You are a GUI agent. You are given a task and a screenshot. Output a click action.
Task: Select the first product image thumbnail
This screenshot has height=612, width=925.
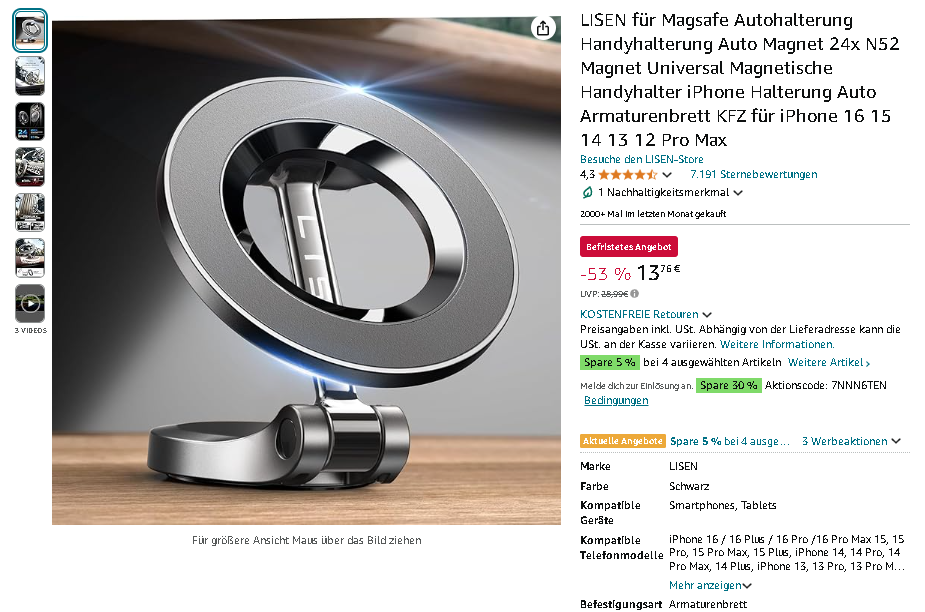tap(30, 31)
